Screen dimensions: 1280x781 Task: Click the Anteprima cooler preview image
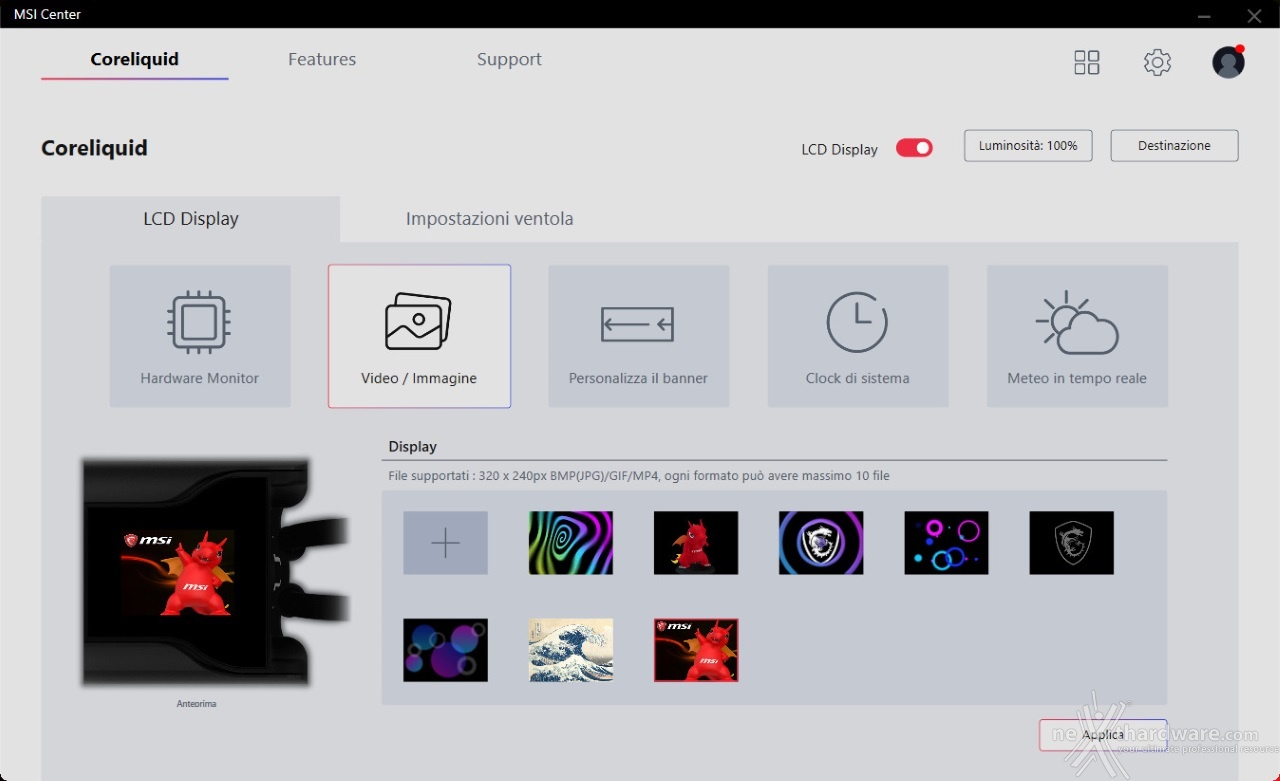(x=215, y=572)
